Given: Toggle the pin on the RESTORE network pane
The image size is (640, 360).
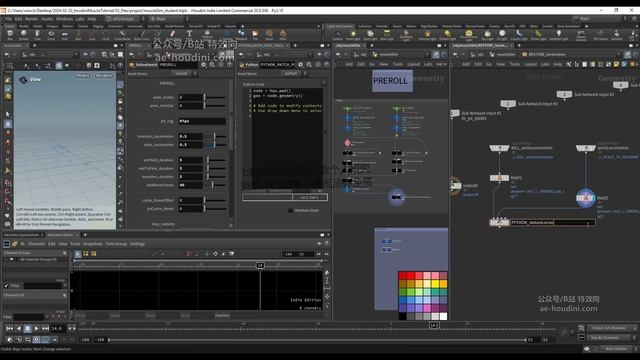Looking at the screenshot, I should [627, 54].
